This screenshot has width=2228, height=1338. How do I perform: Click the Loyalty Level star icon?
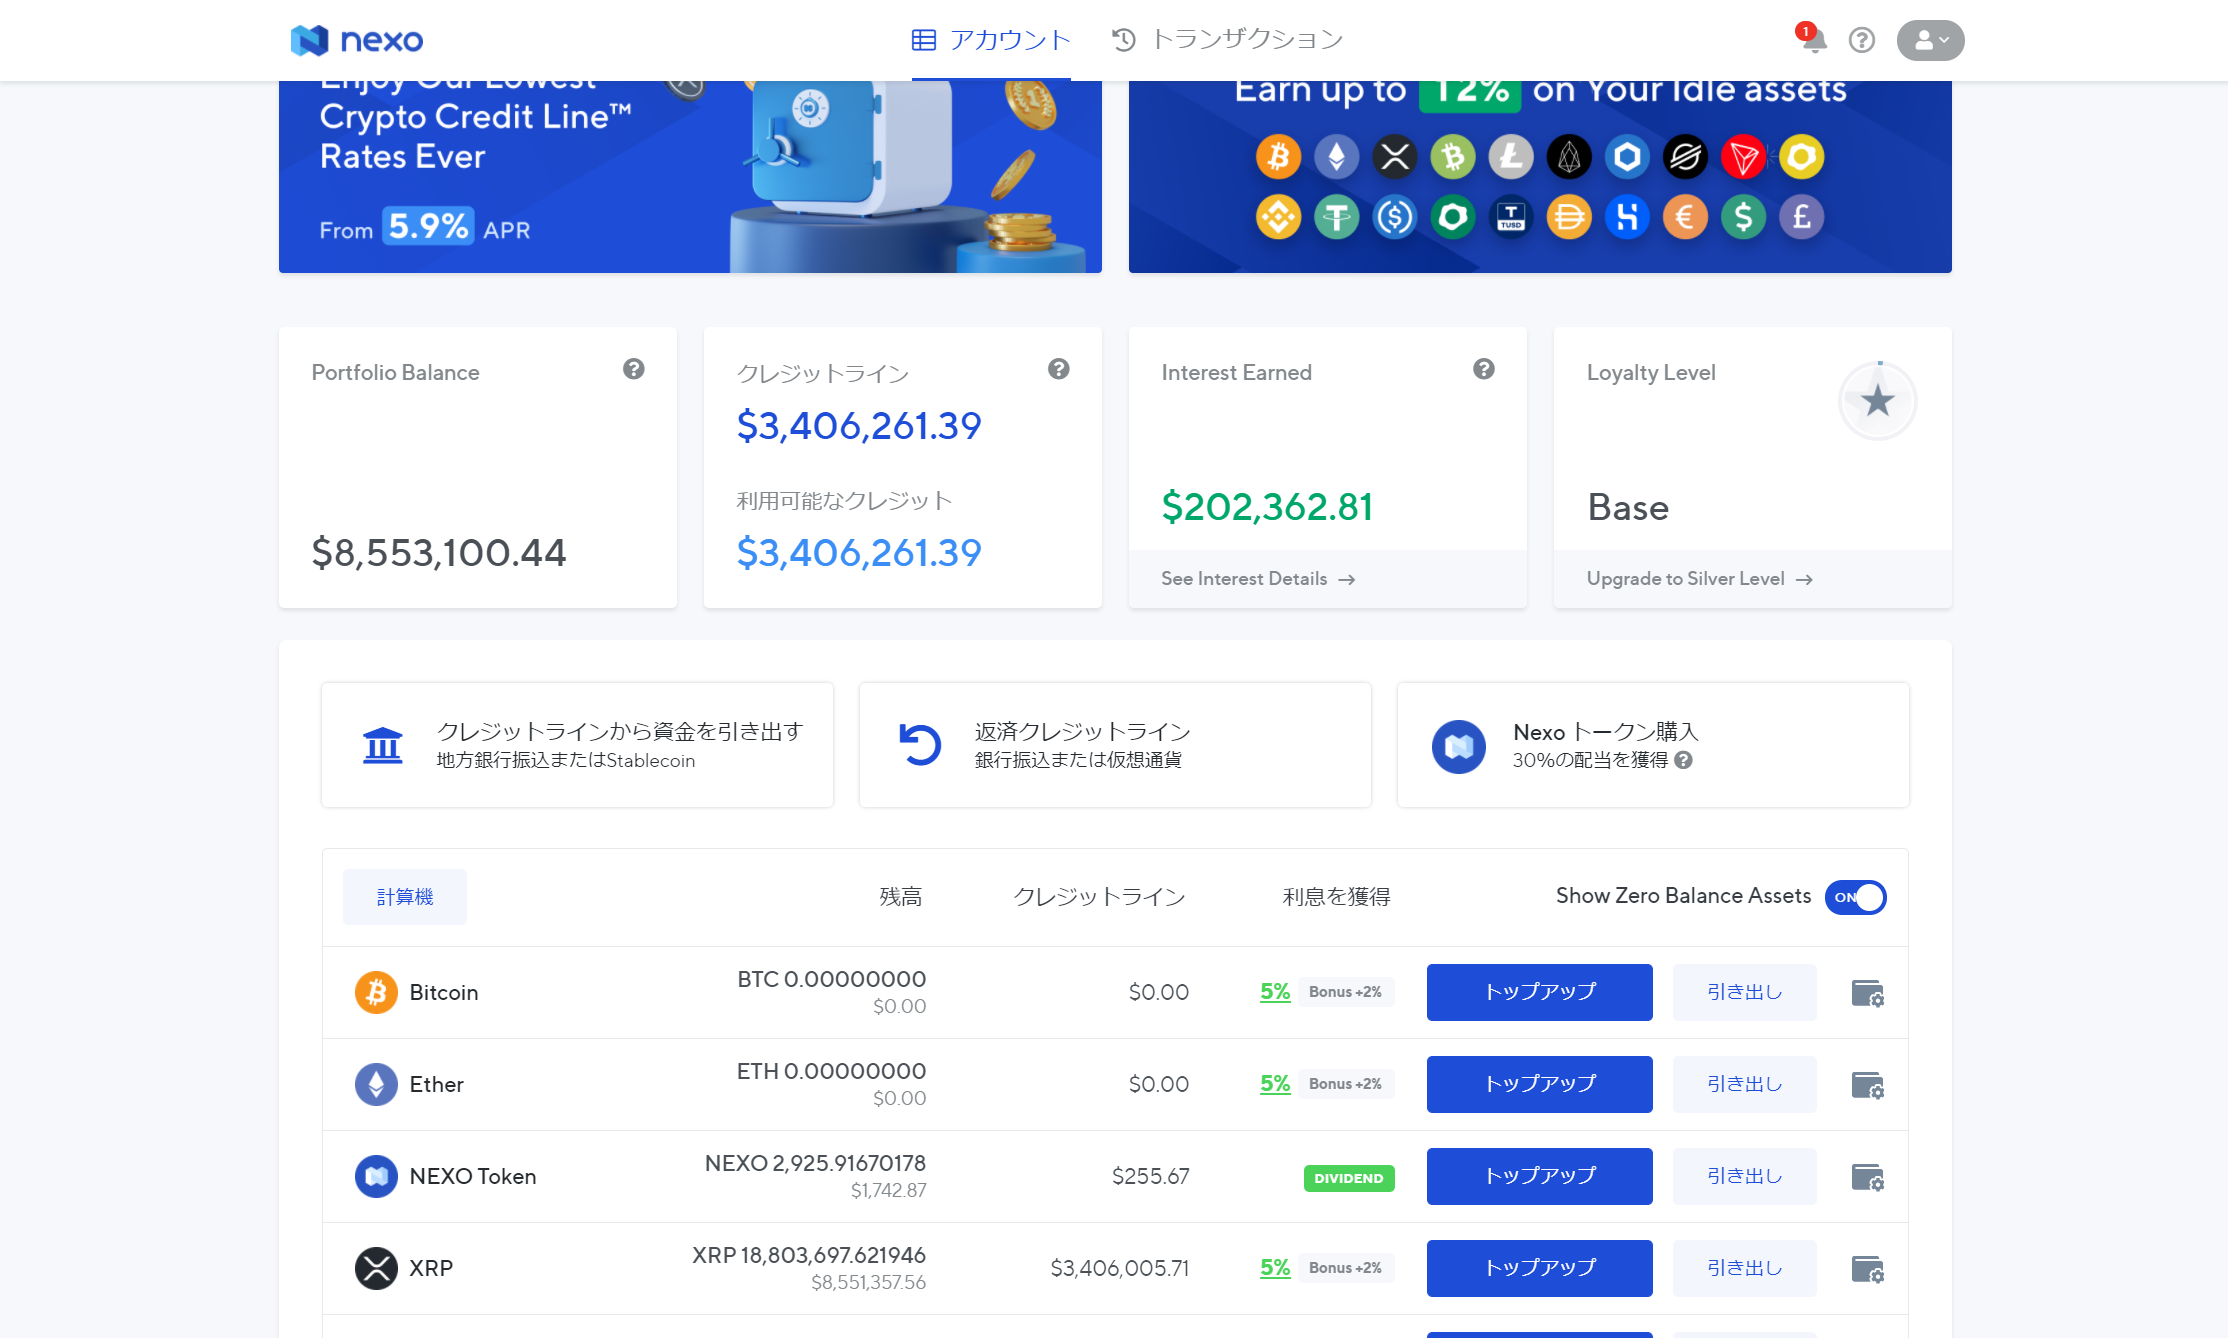click(x=1877, y=401)
